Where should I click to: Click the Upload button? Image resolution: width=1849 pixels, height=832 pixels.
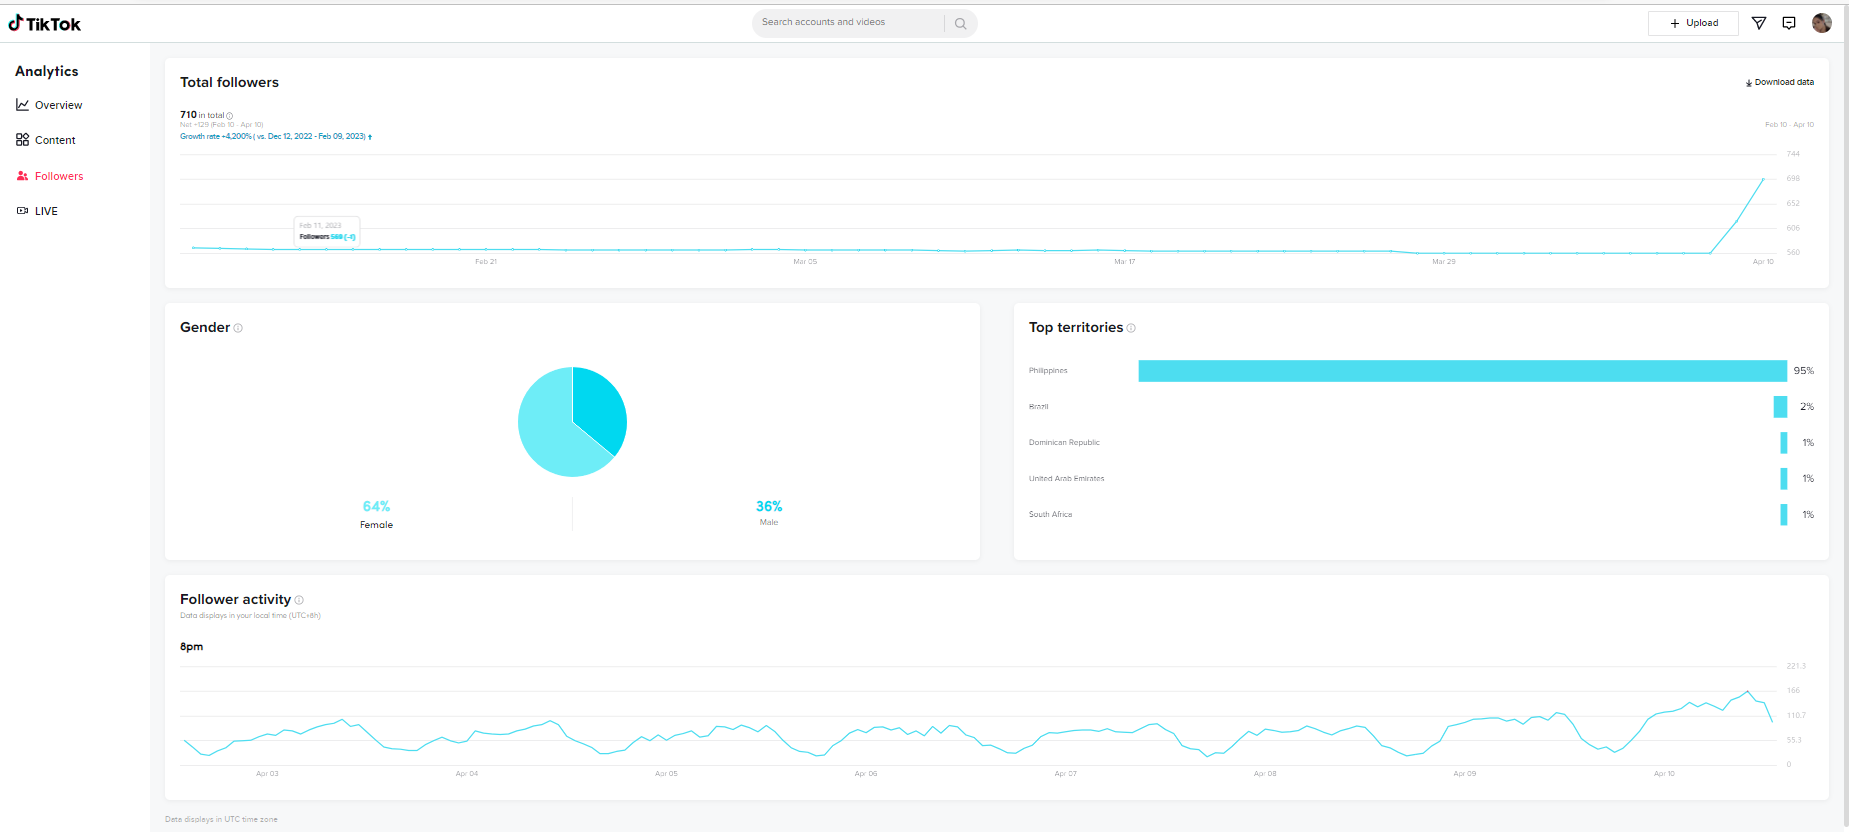(x=1693, y=23)
